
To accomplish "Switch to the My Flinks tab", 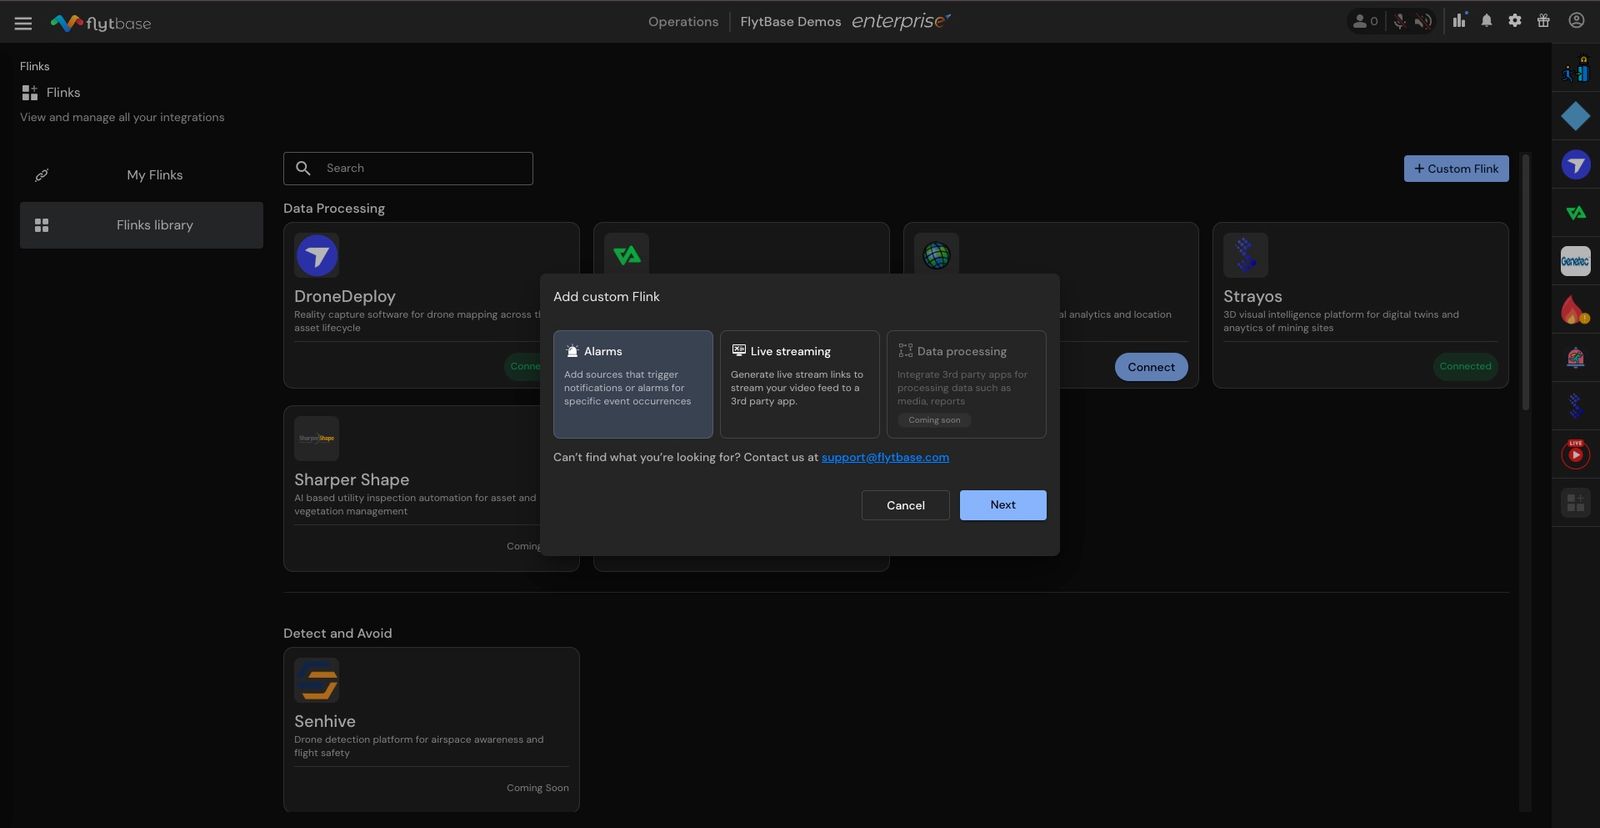I will click(142, 175).
